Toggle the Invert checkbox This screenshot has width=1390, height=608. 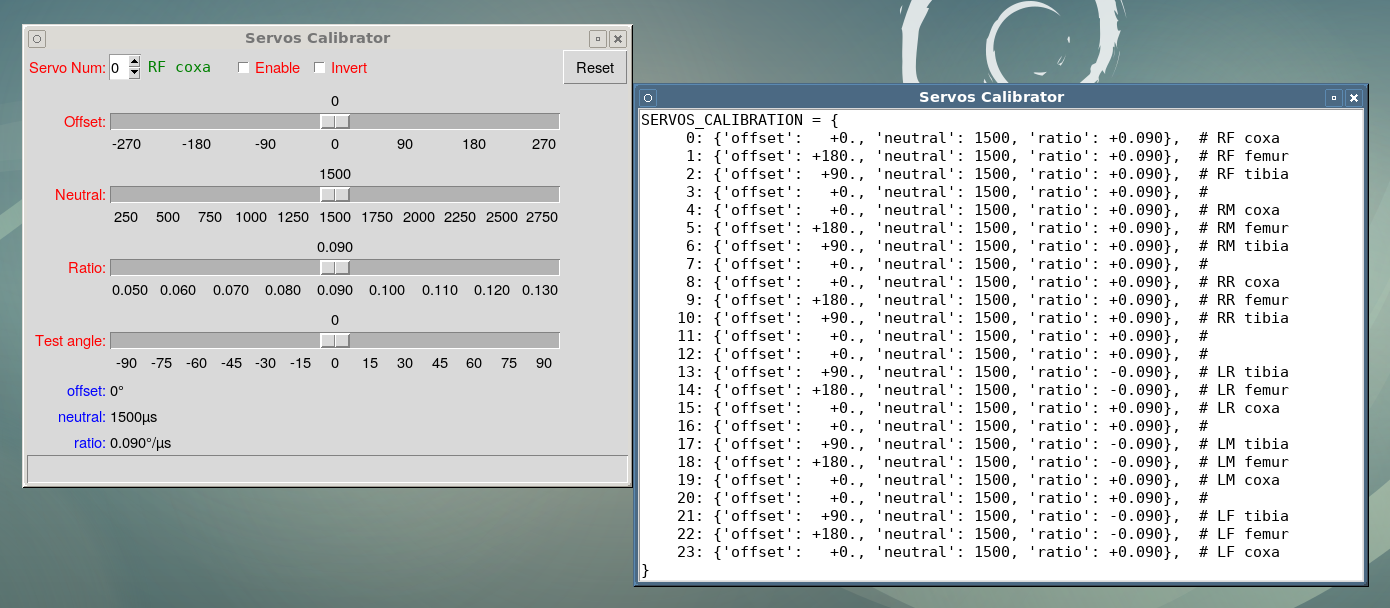[x=319, y=67]
